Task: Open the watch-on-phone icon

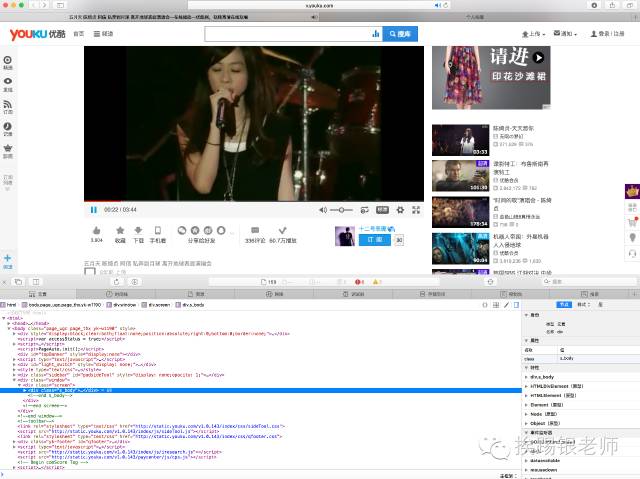Action: click(158, 231)
